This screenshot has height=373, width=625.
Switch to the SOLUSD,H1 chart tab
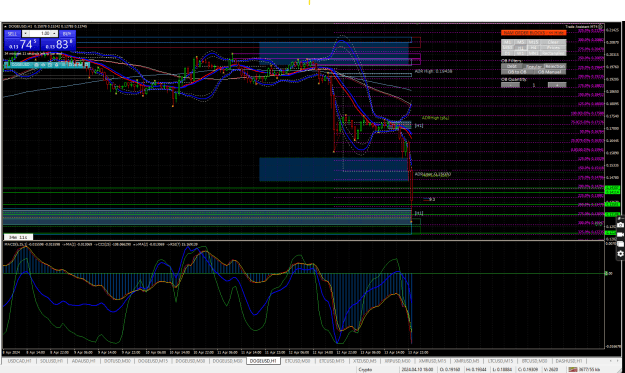coord(51,361)
